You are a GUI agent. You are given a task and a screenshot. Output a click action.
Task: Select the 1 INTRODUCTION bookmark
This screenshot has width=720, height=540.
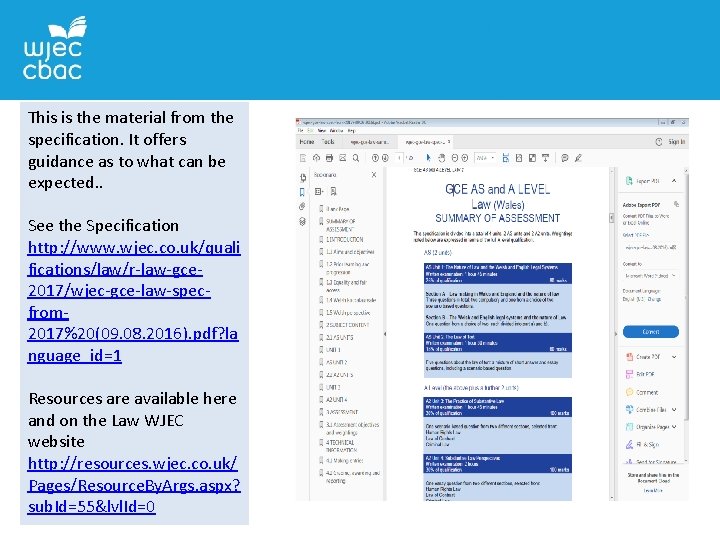(345, 240)
